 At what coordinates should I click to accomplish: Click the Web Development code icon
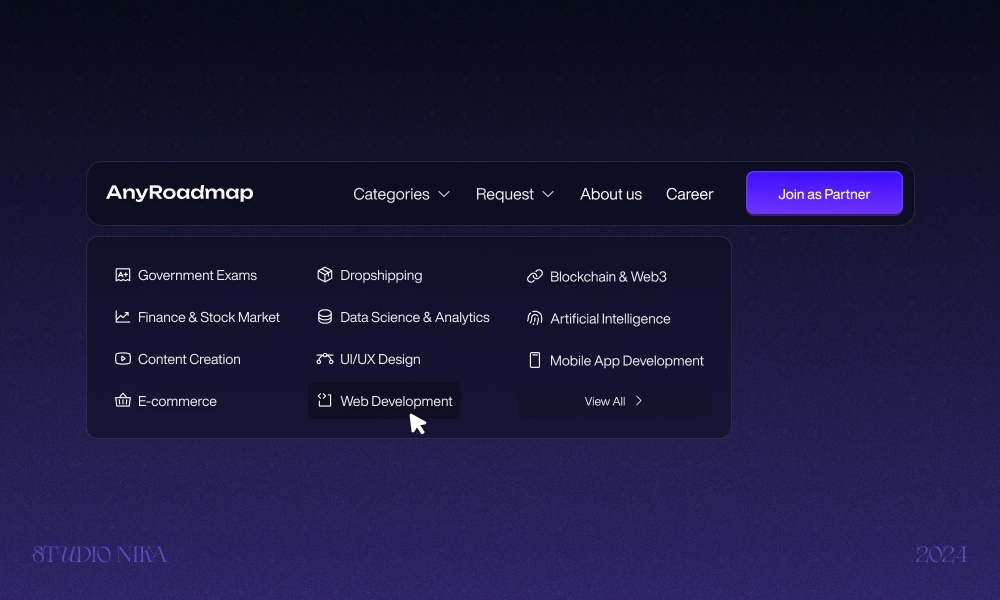[x=325, y=400]
